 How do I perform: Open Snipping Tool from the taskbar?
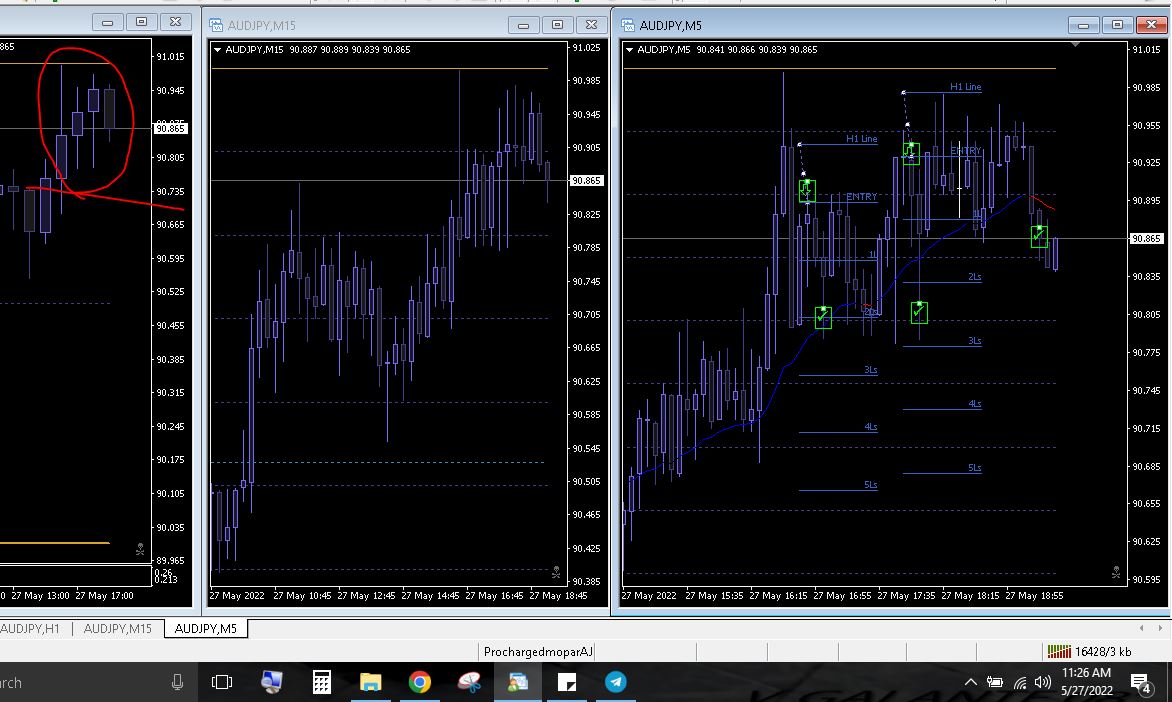[469, 682]
